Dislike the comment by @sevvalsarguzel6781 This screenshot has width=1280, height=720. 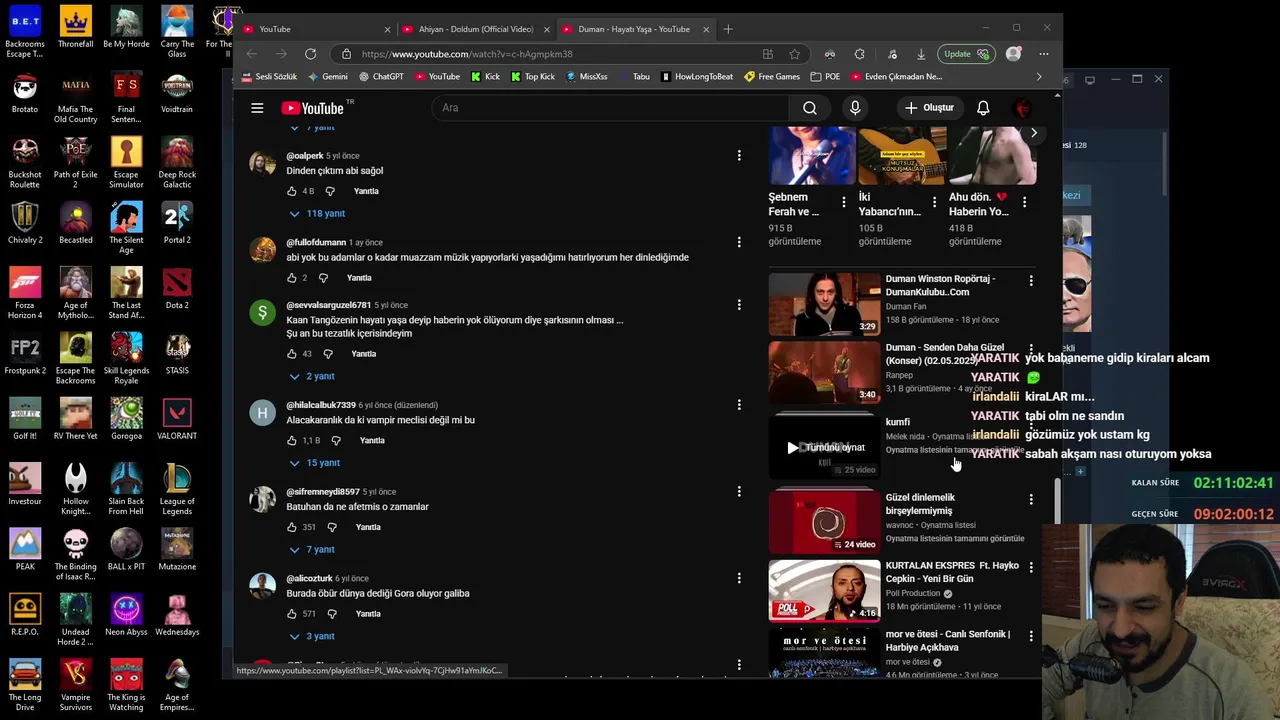point(330,354)
